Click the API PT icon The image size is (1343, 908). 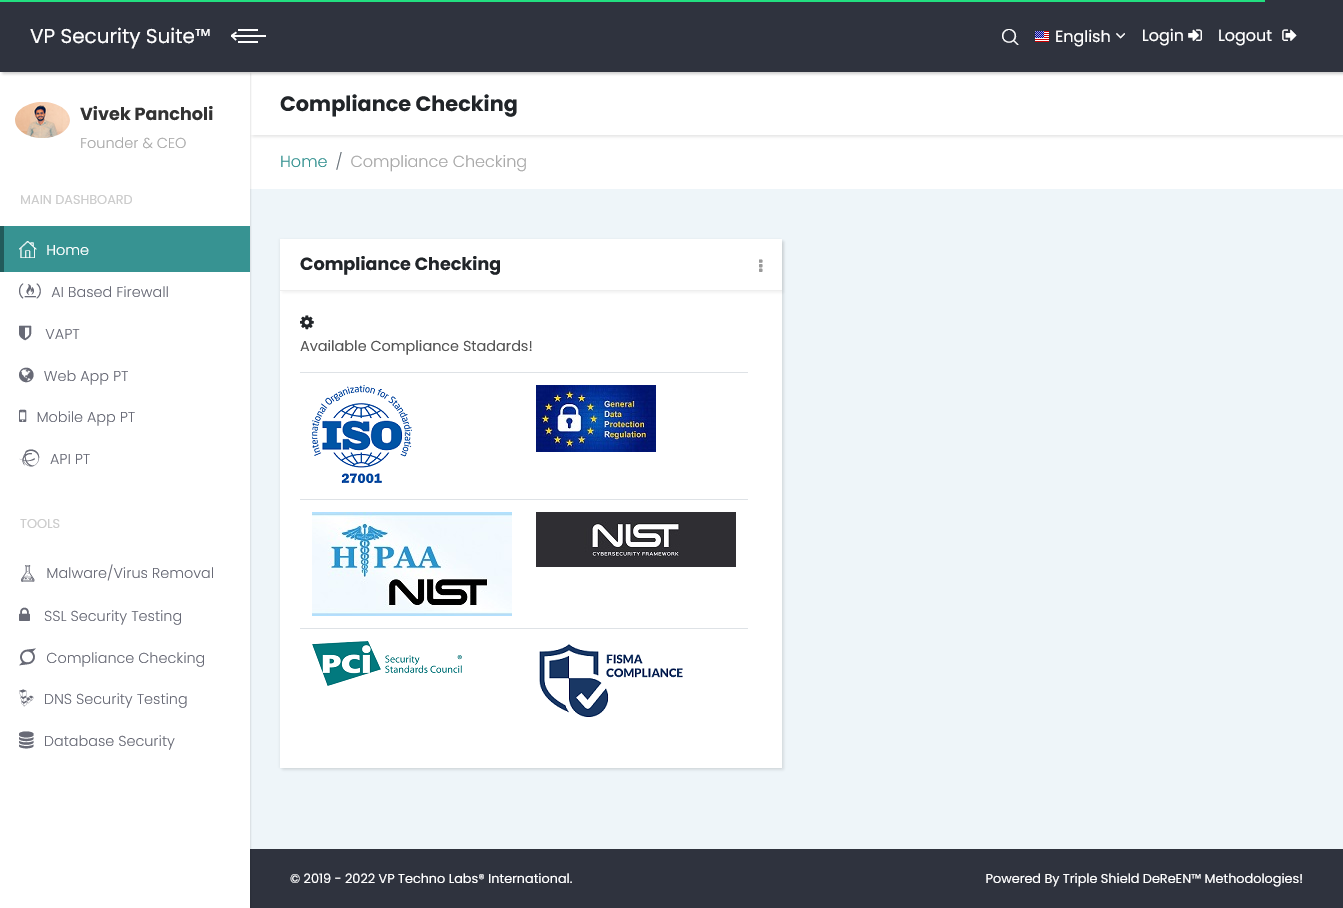30,458
